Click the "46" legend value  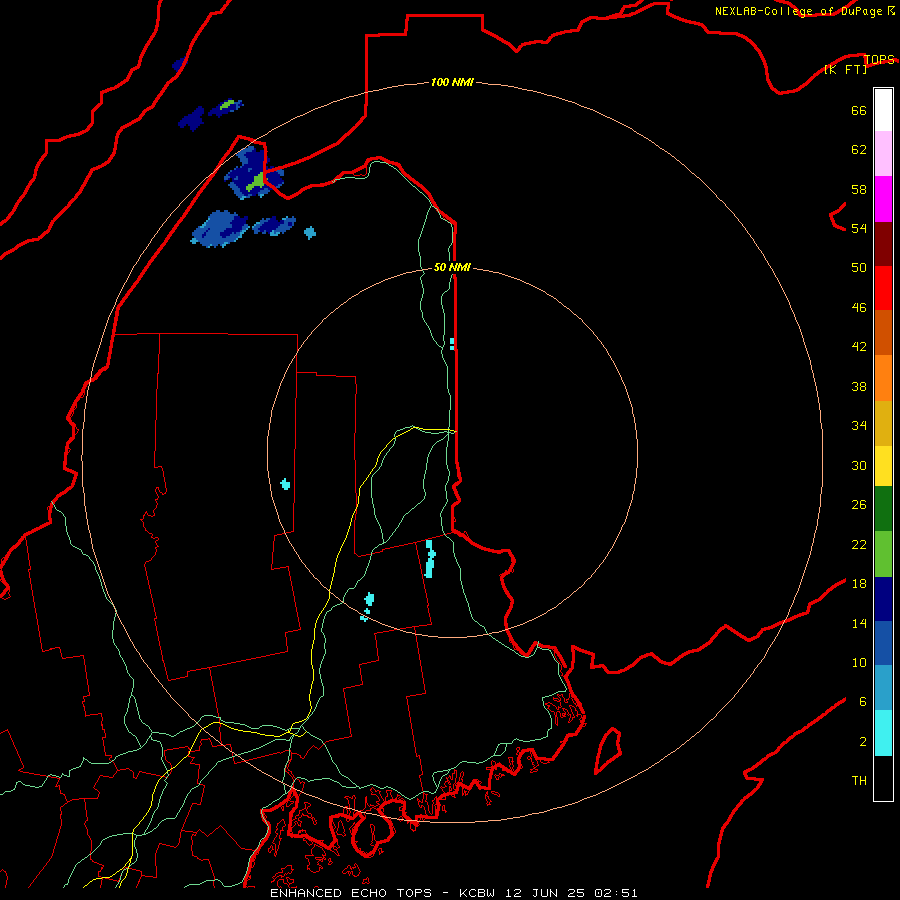859,308
